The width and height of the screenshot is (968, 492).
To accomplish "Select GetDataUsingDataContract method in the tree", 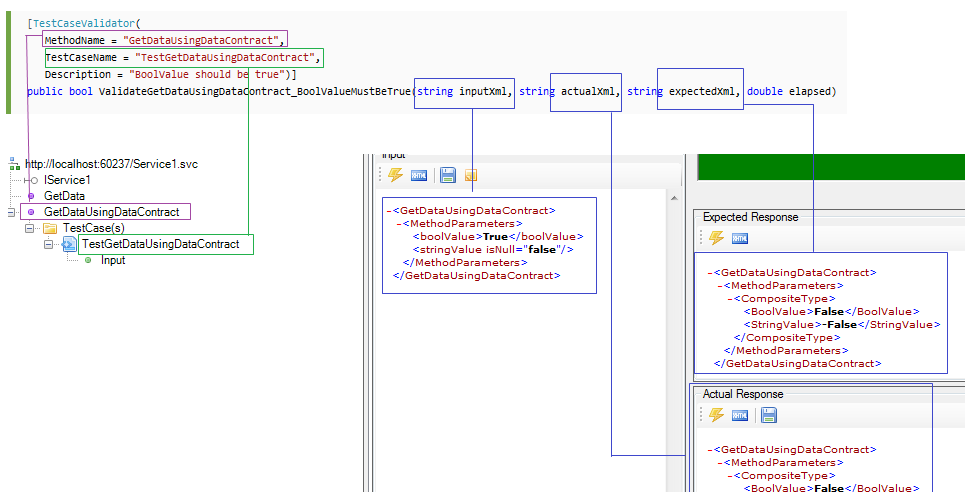I will pos(111,212).
